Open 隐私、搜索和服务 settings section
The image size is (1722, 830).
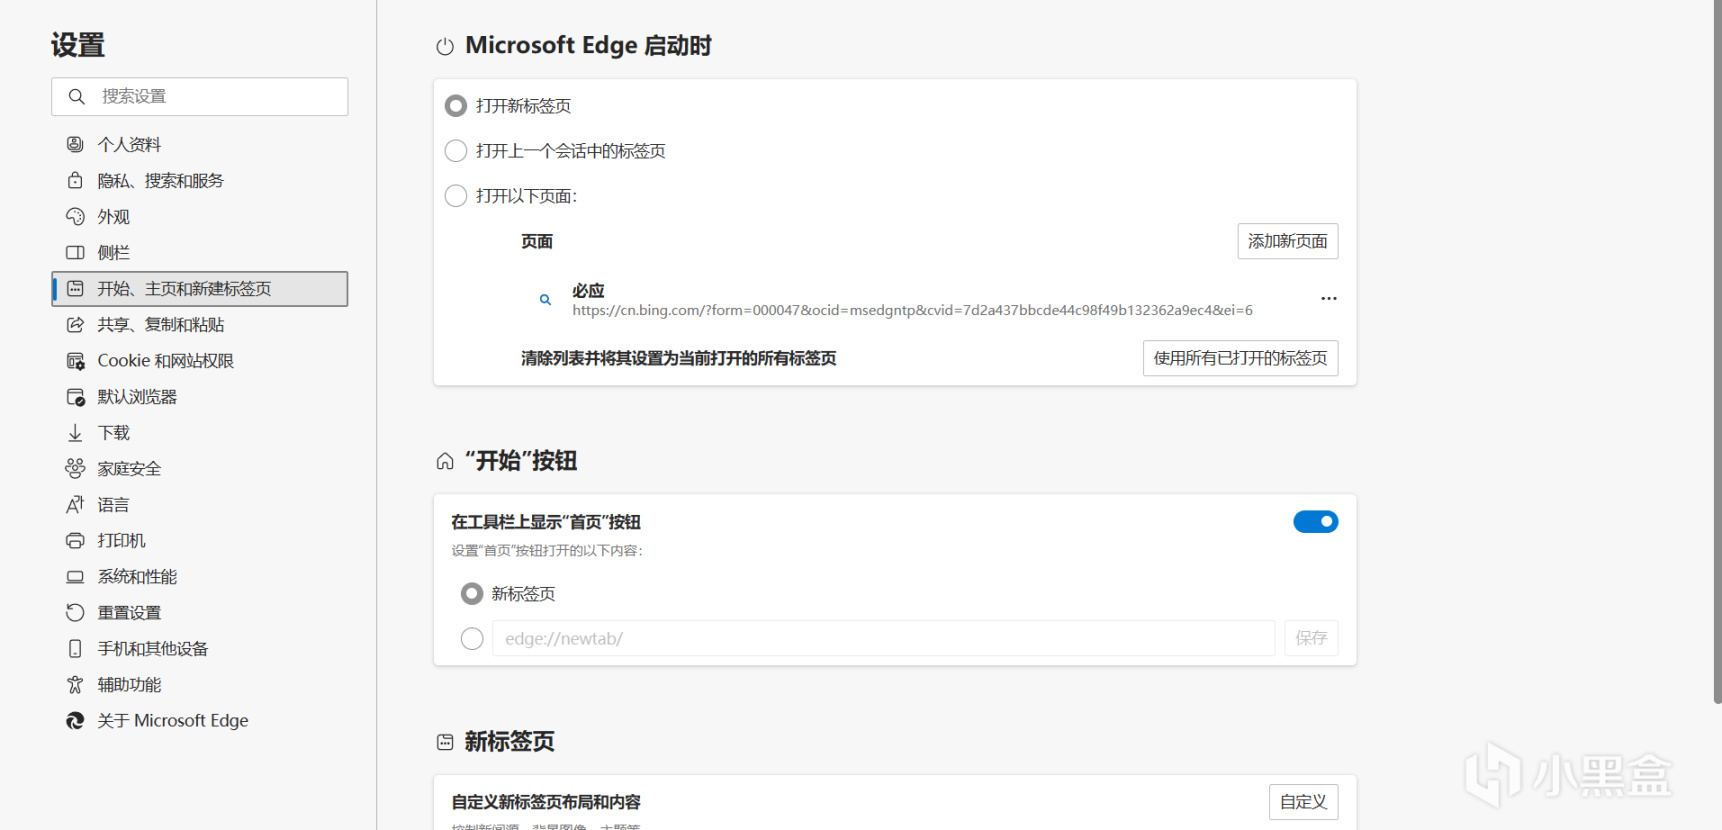point(200,180)
